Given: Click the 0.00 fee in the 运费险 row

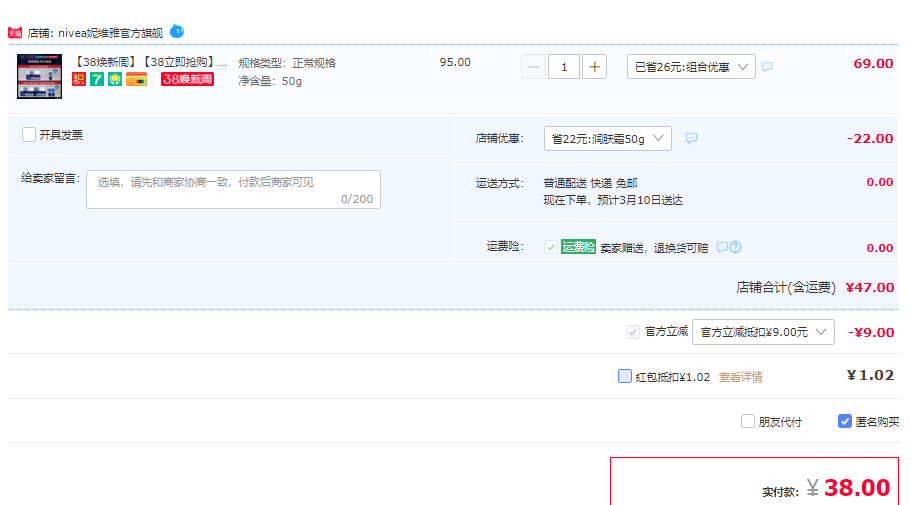Looking at the screenshot, I should coord(880,248).
